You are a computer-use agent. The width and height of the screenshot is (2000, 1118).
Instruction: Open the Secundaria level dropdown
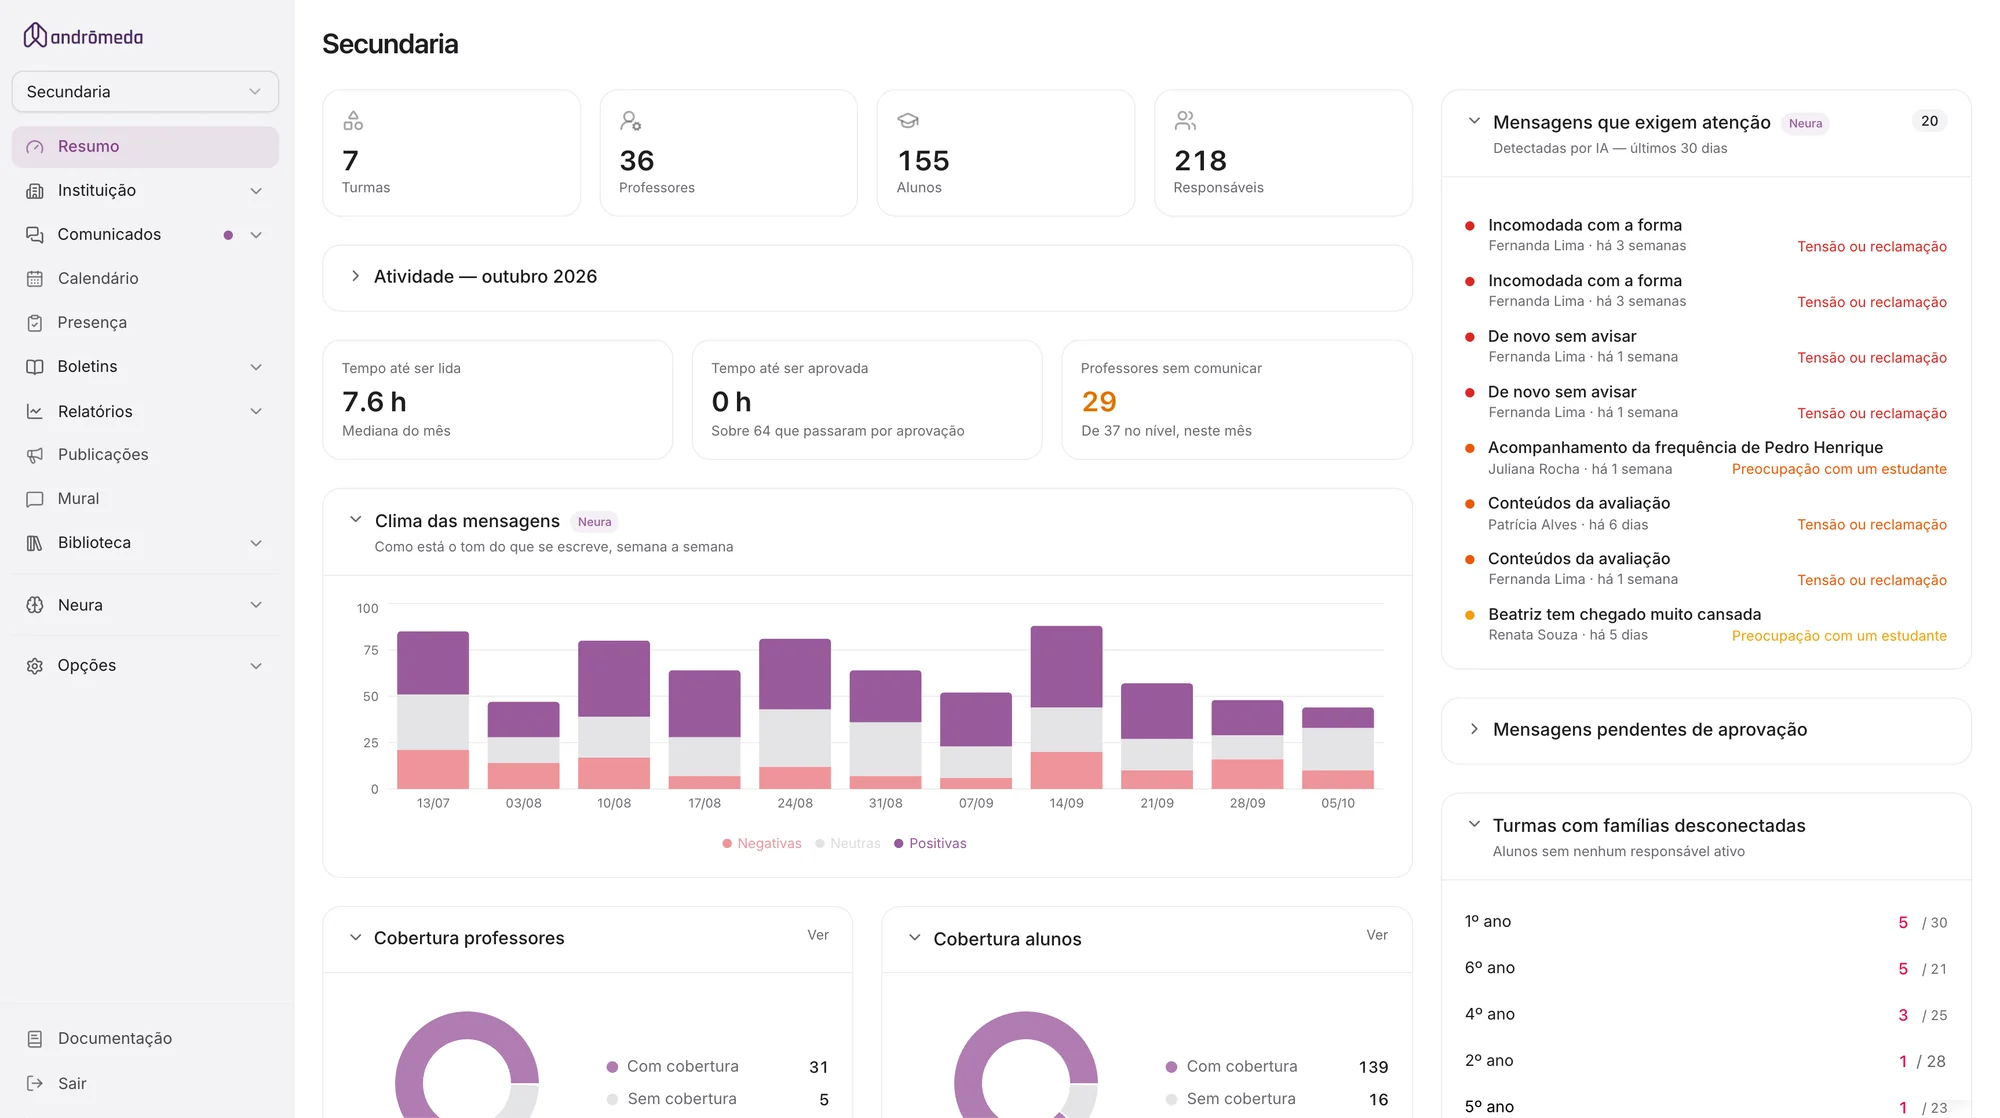point(145,92)
